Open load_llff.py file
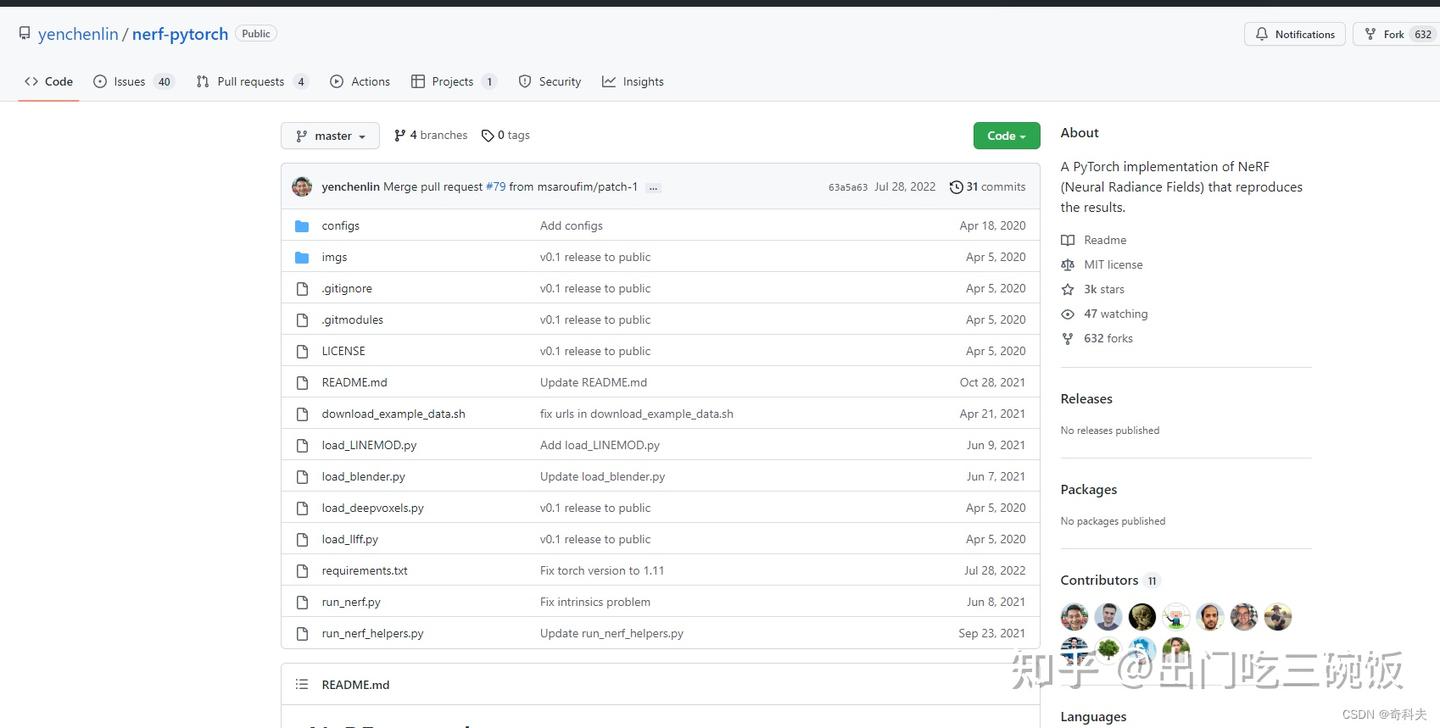The image size is (1440, 728). coord(350,539)
